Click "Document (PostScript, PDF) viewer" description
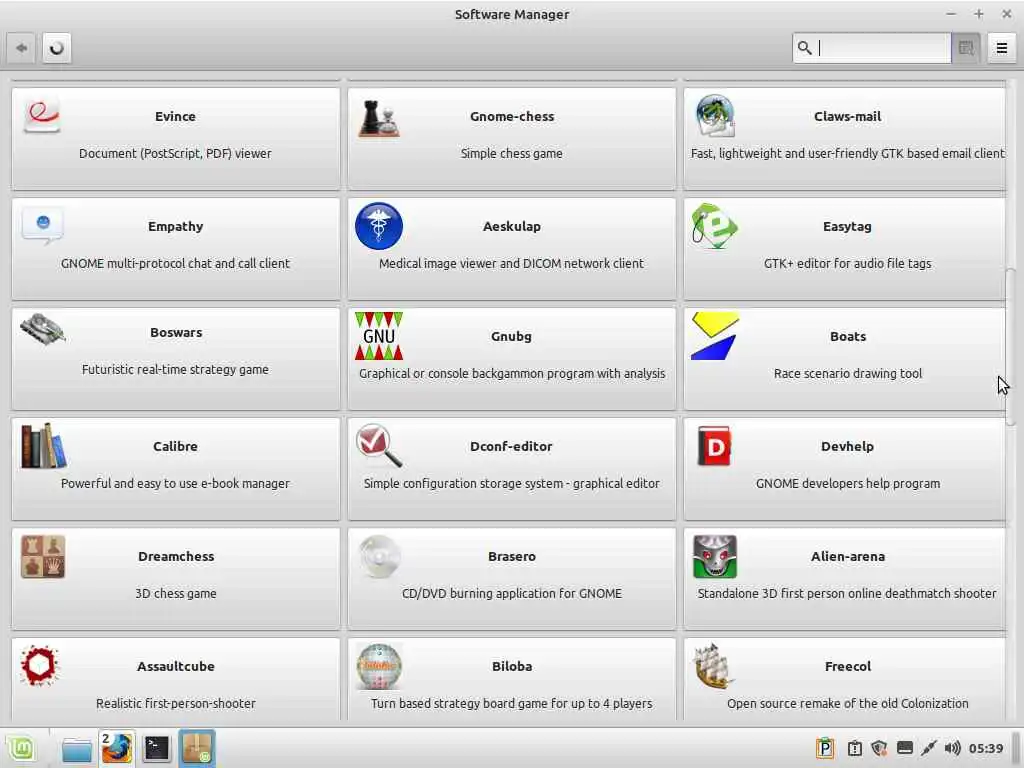This screenshot has height=768, width=1024. [x=175, y=153]
